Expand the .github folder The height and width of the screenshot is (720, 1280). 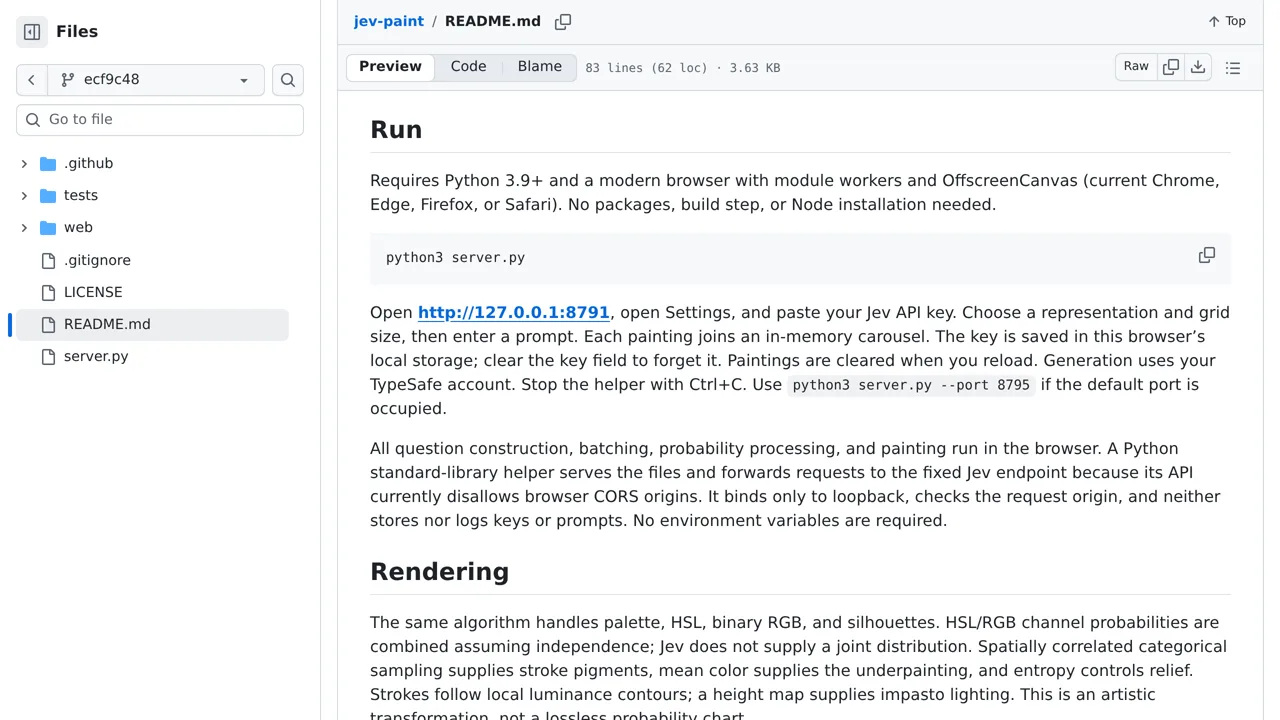click(24, 163)
